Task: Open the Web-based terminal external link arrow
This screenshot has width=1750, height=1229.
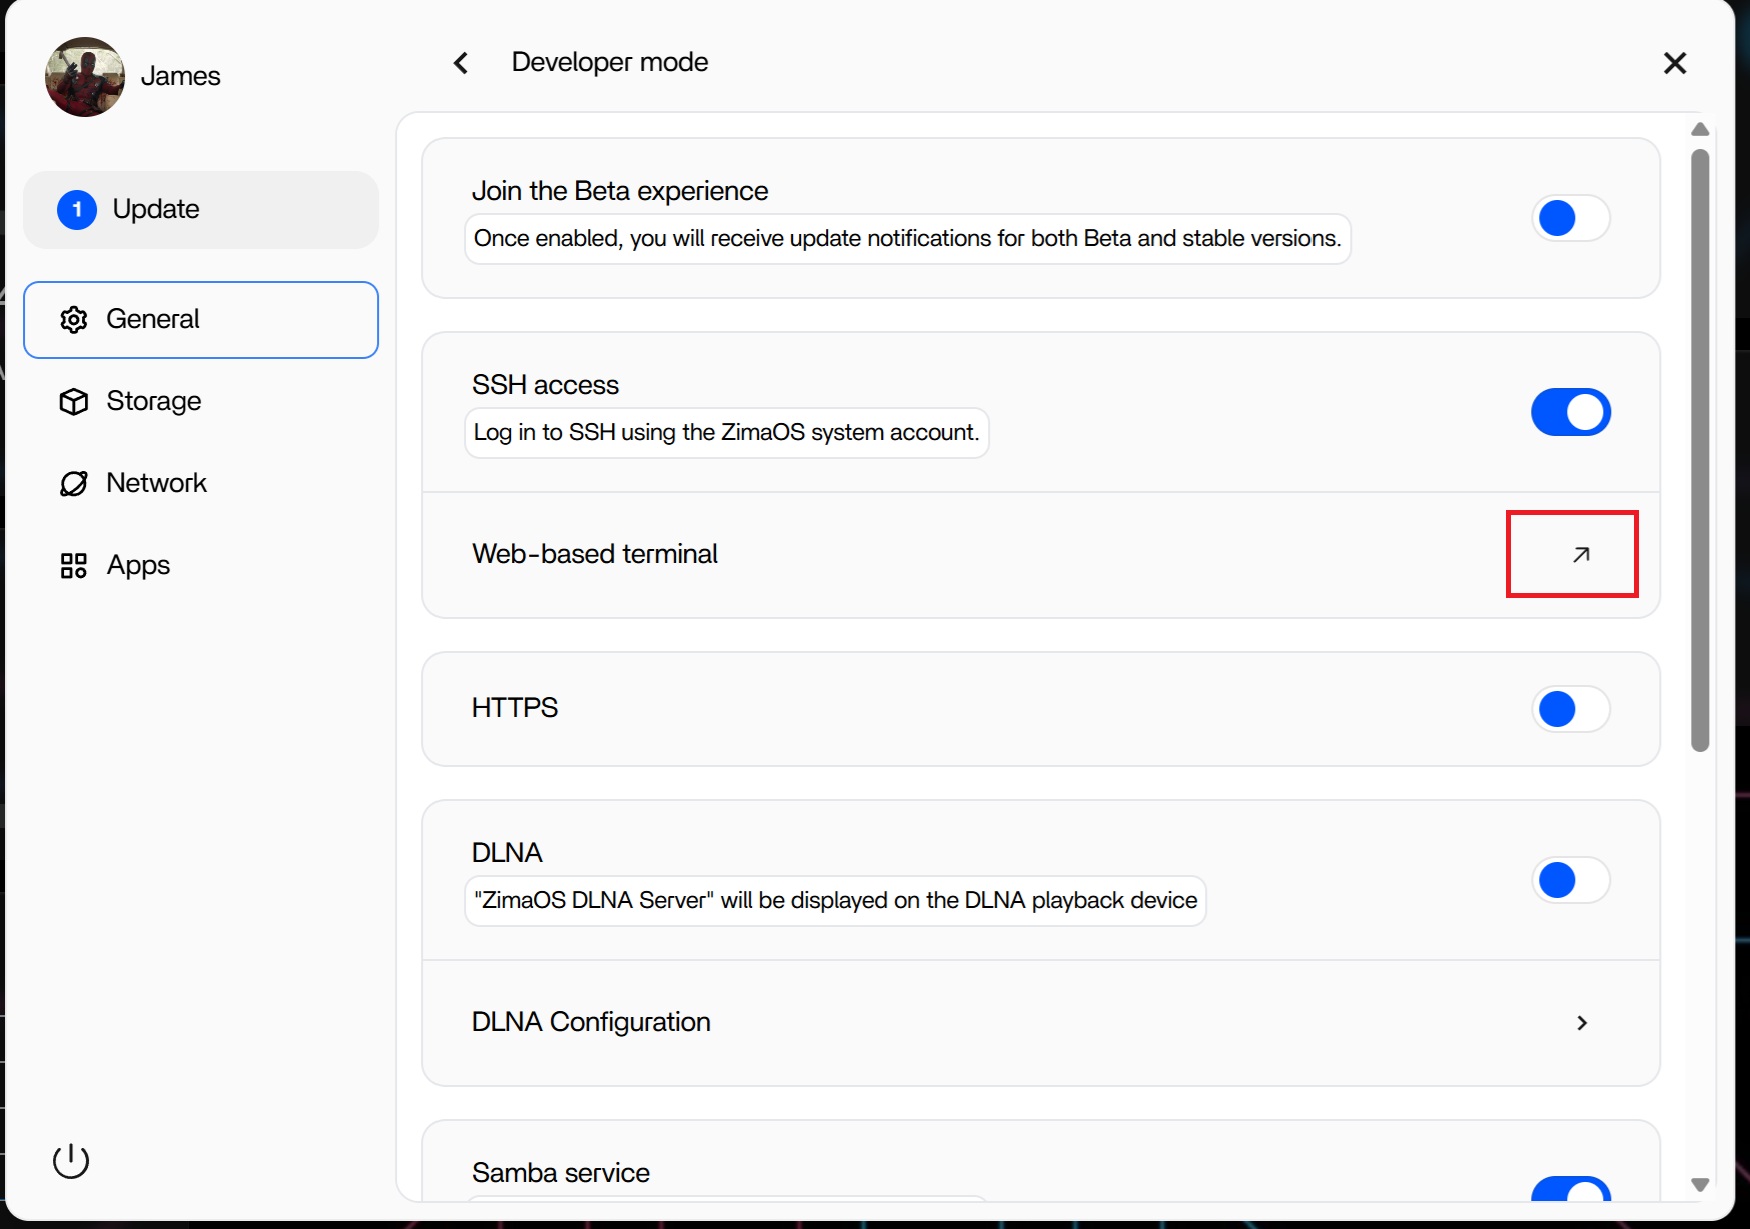Action: point(1580,554)
